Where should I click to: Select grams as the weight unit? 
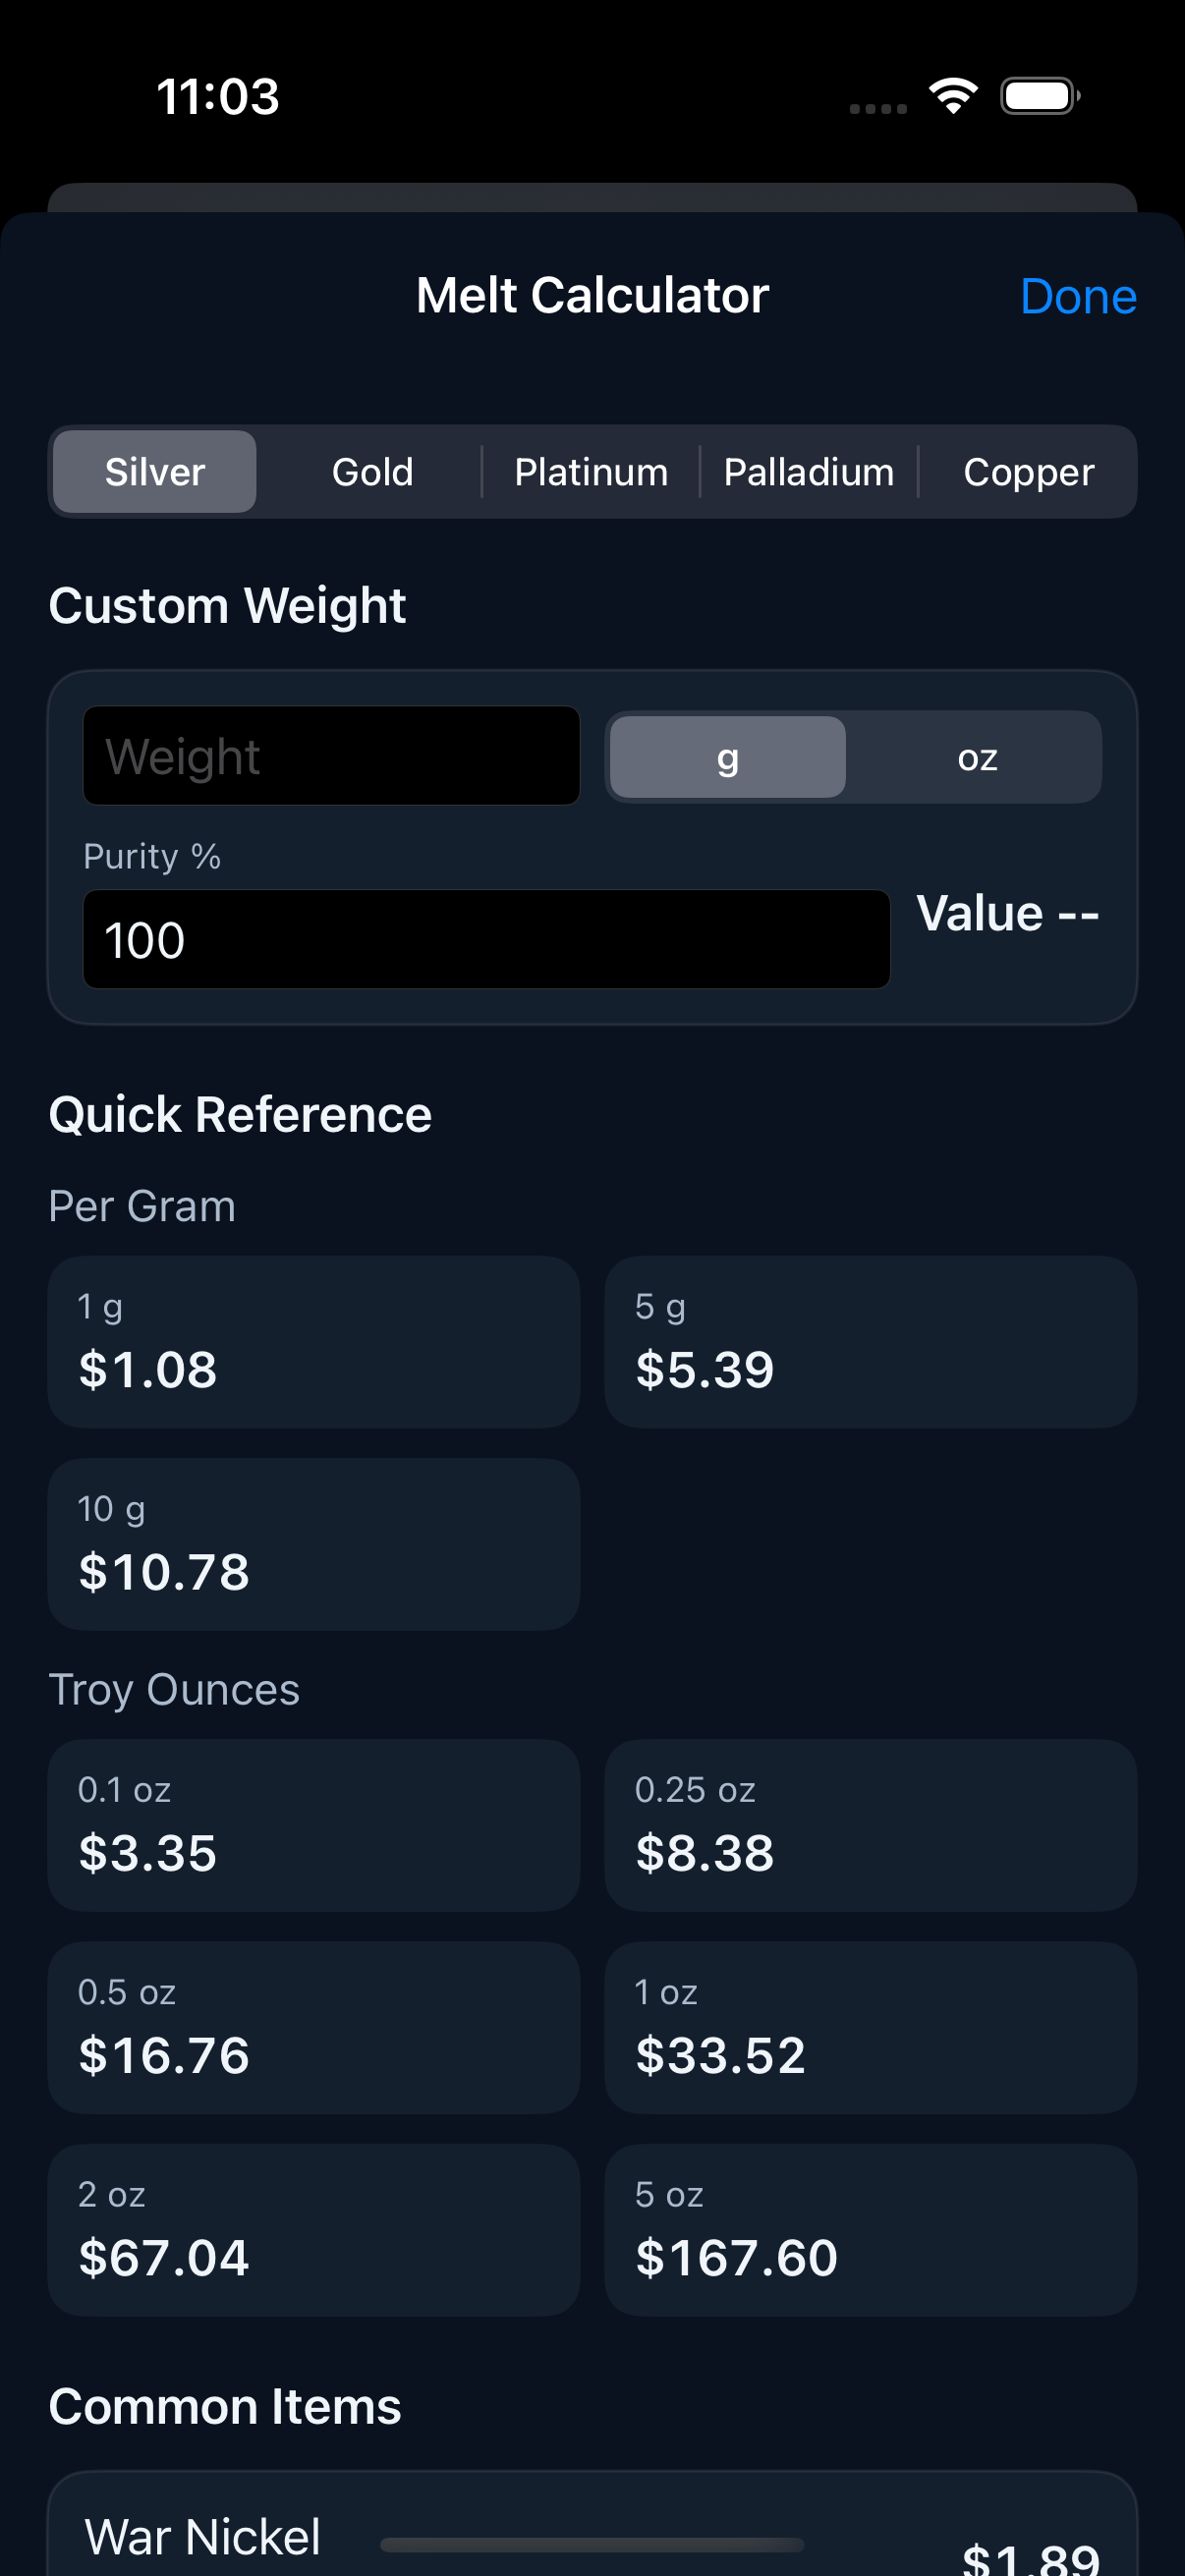pyautogui.click(x=727, y=757)
